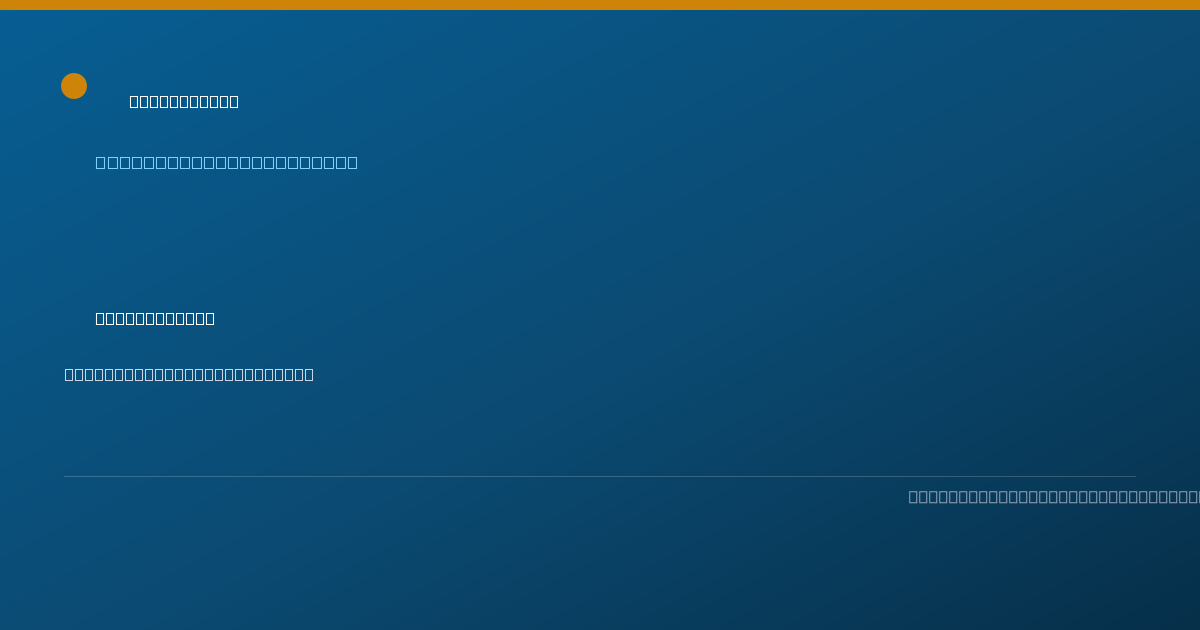Click the orange bar along the top edge
This screenshot has height=630, width=1200.
(600, 5)
